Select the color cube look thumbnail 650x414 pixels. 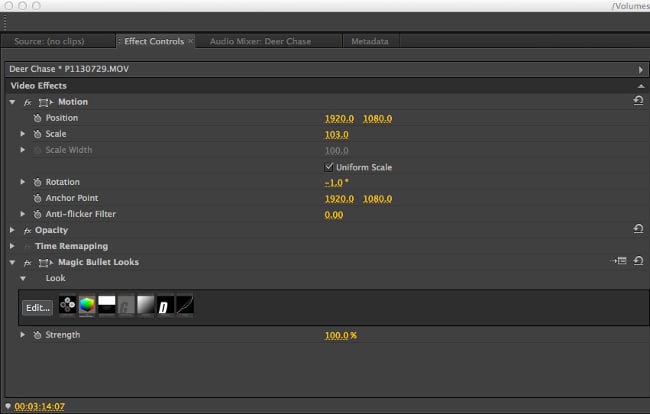(87, 306)
